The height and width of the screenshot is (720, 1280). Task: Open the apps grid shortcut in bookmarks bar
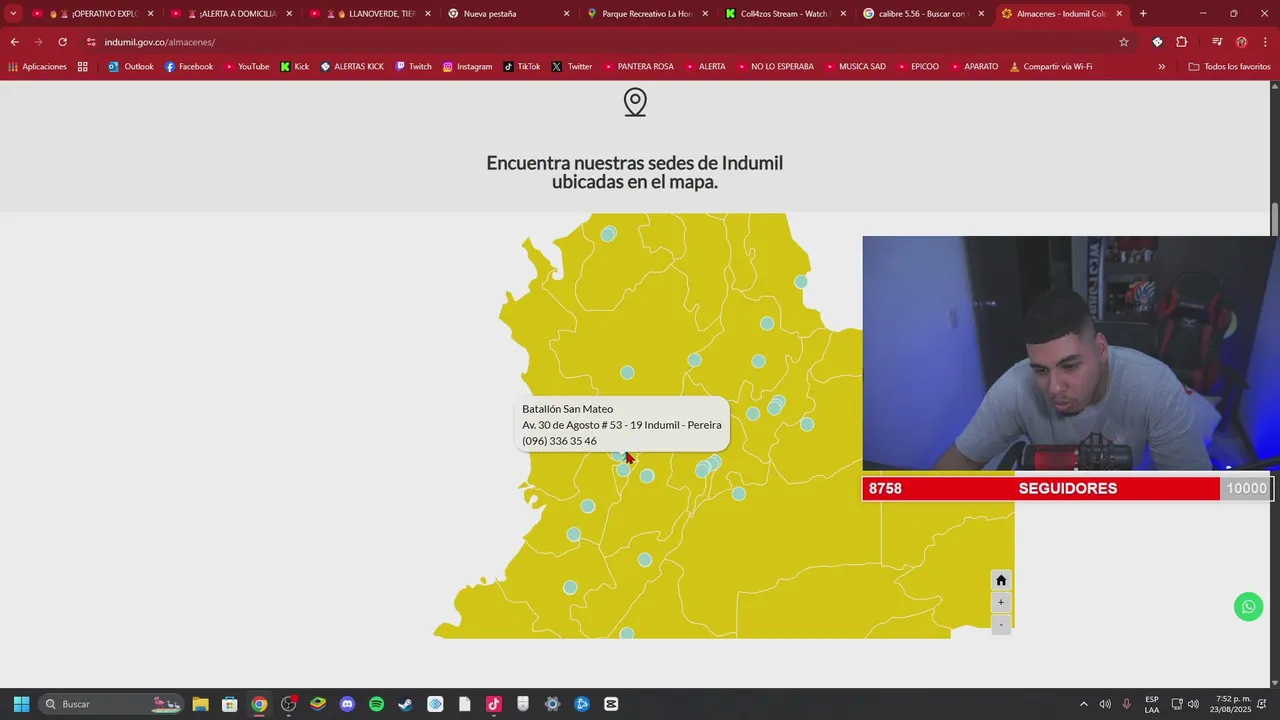point(83,66)
